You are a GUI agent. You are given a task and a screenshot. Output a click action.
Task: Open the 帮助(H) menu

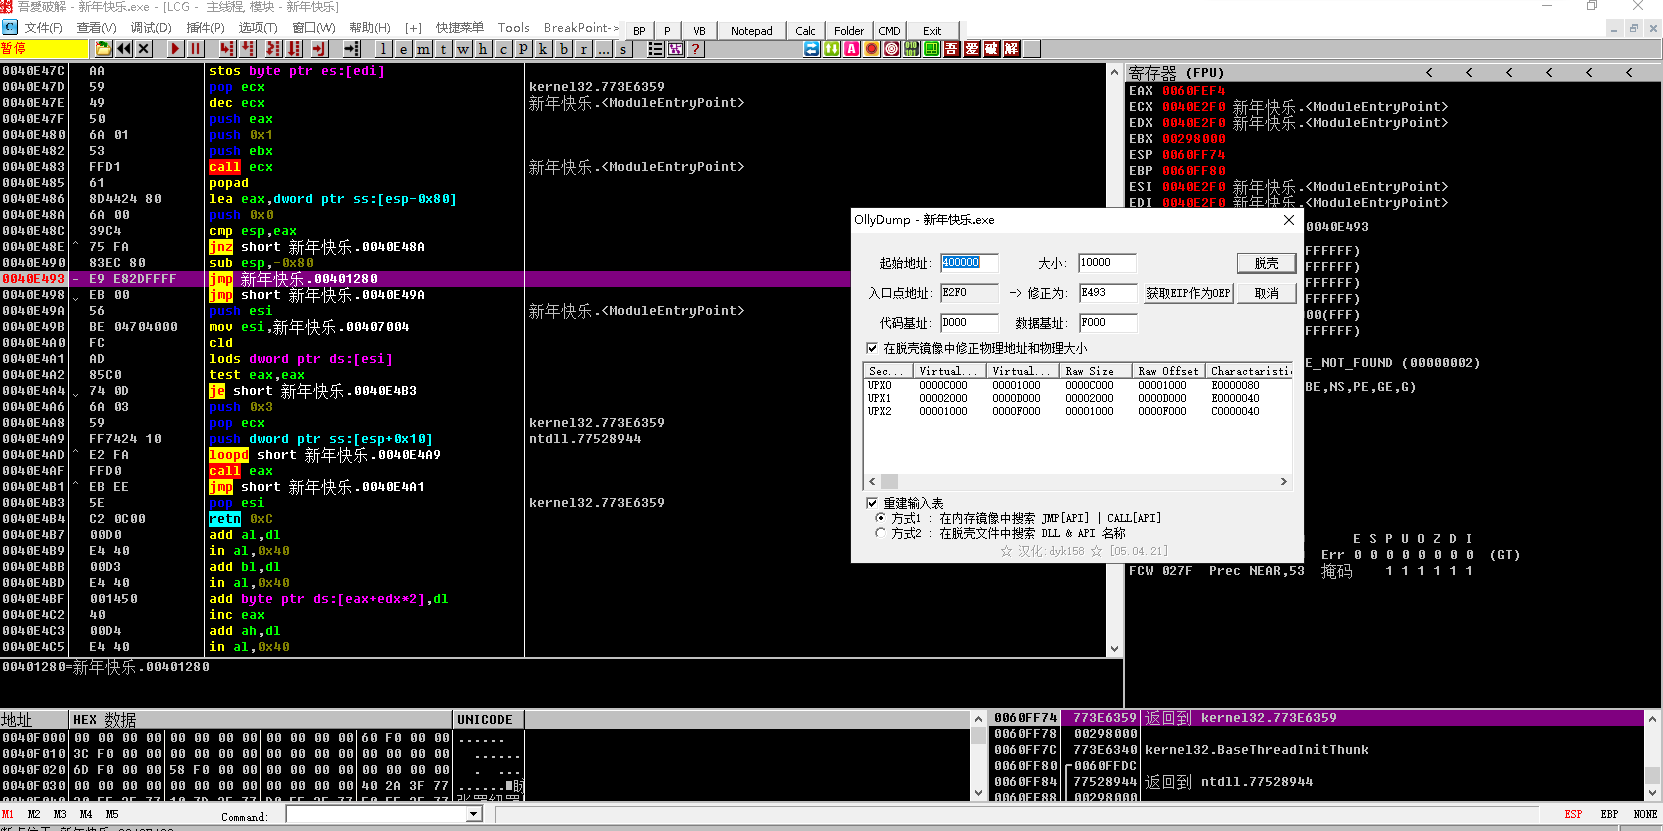coord(370,28)
